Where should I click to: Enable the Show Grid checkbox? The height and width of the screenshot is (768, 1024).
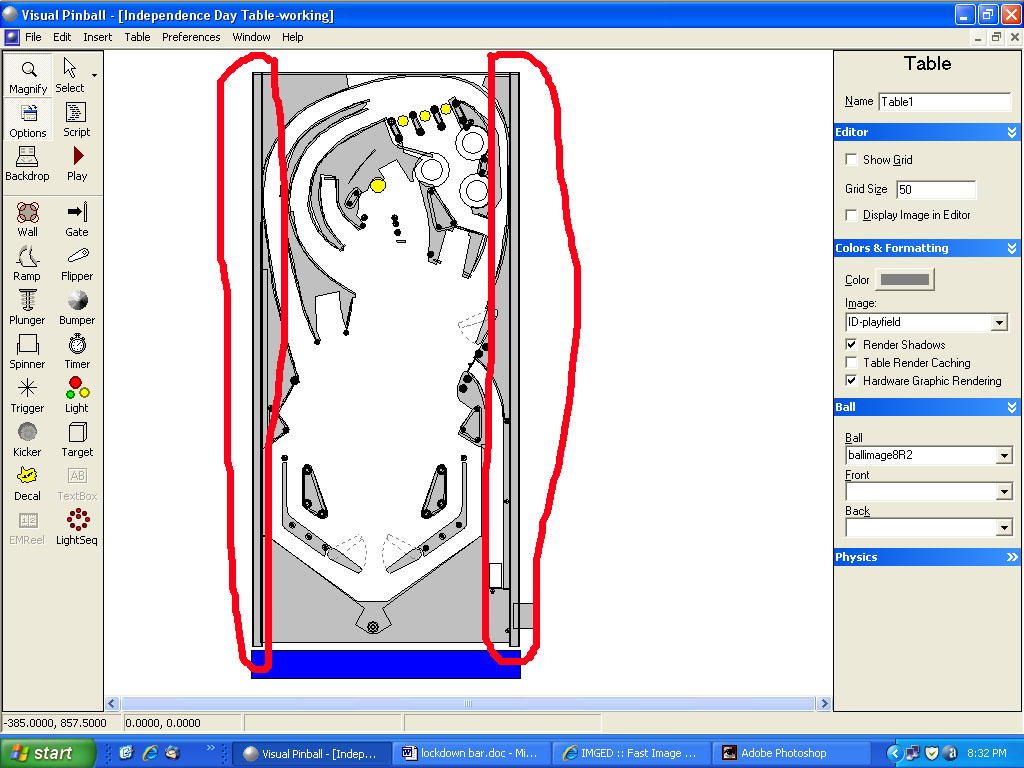(x=851, y=160)
